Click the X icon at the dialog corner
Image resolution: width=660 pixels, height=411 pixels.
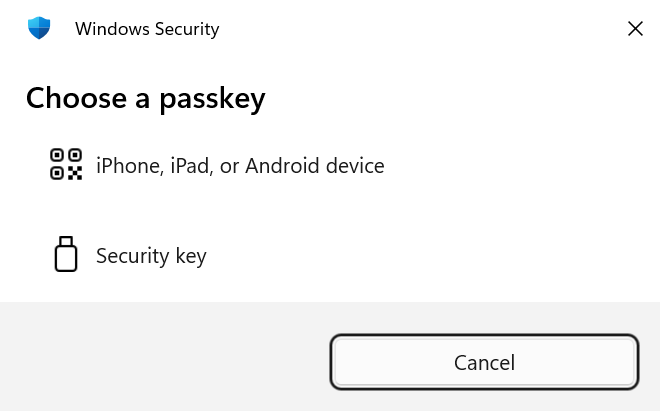coord(635,29)
